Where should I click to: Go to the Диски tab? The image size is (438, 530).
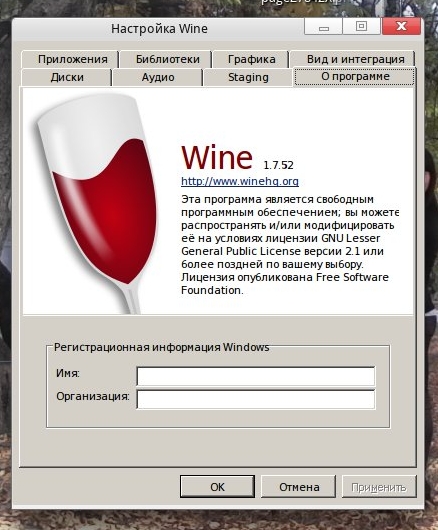pos(67,77)
